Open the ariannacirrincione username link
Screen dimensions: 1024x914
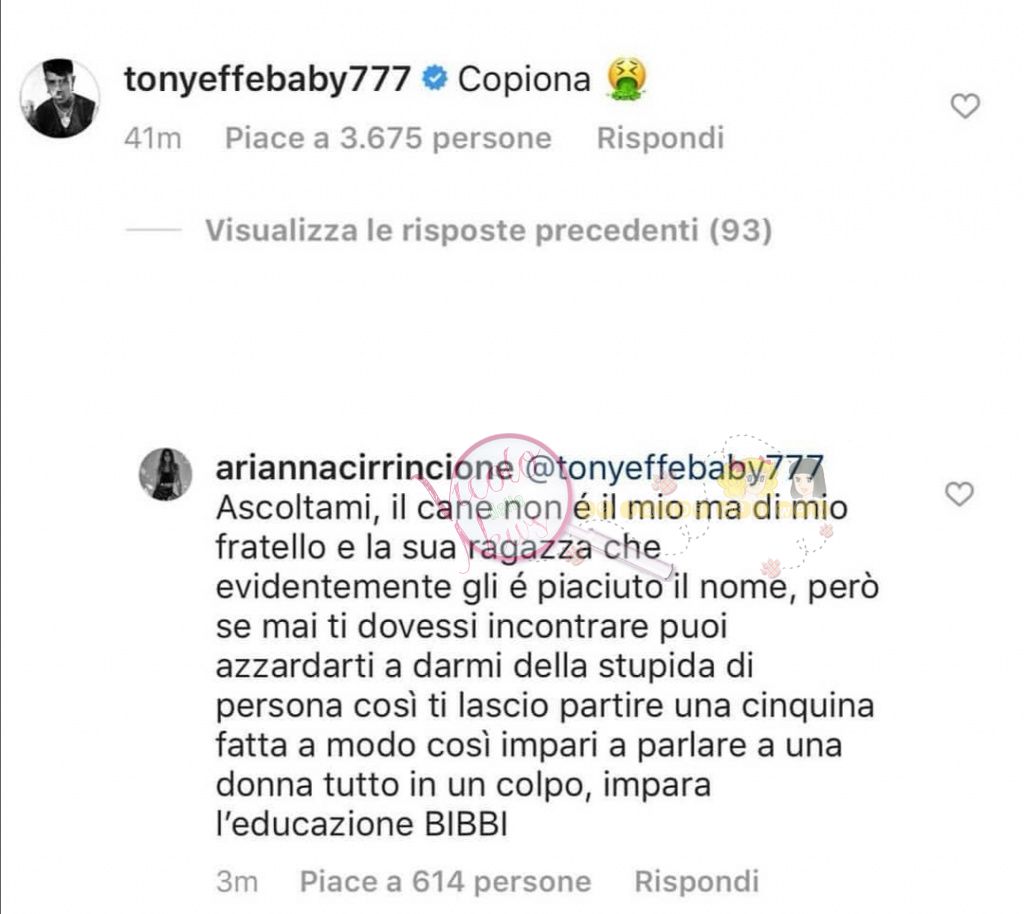[364, 468]
